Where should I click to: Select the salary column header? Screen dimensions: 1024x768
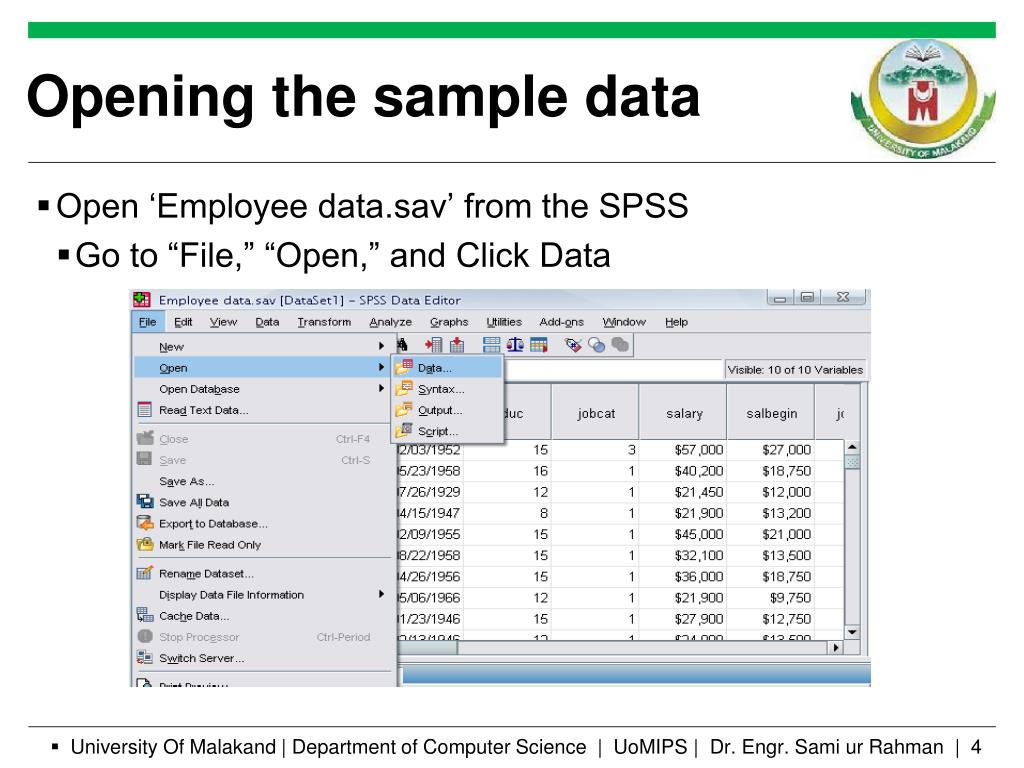684,413
